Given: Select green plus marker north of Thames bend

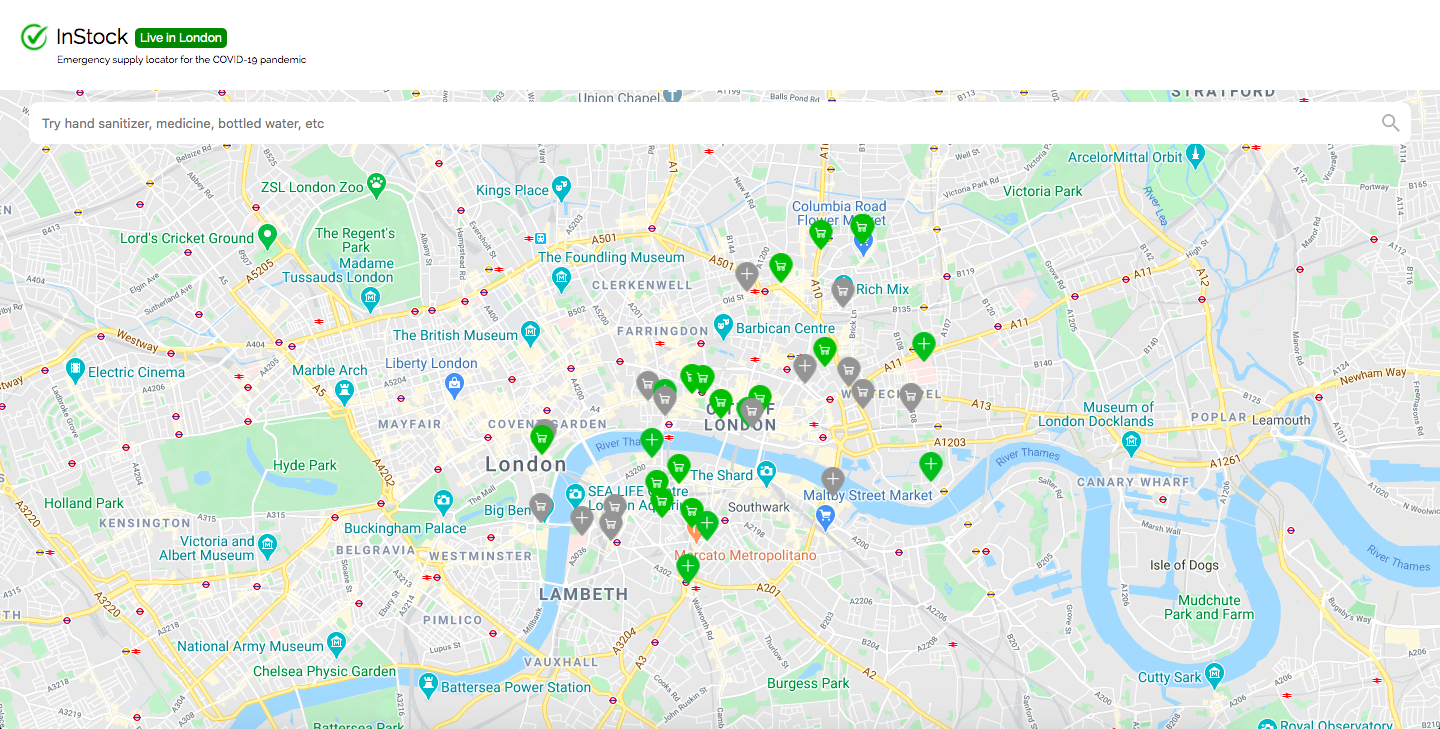Looking at the screenshot, I should [931, 466].
